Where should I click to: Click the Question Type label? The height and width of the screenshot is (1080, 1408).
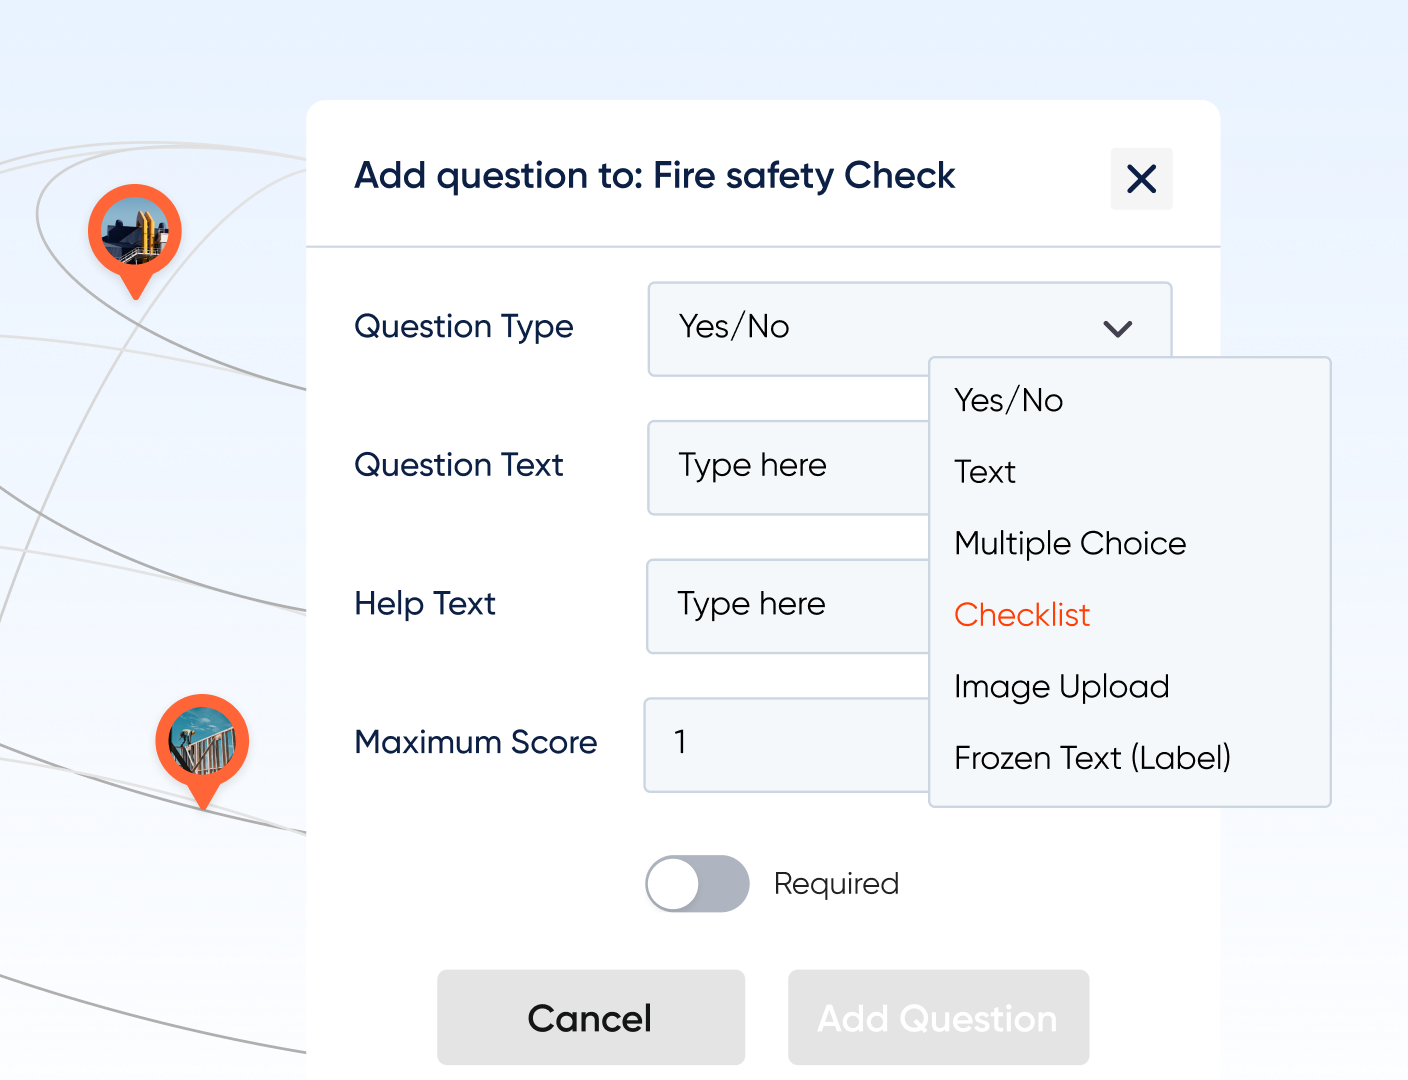(x=464, y=327)
